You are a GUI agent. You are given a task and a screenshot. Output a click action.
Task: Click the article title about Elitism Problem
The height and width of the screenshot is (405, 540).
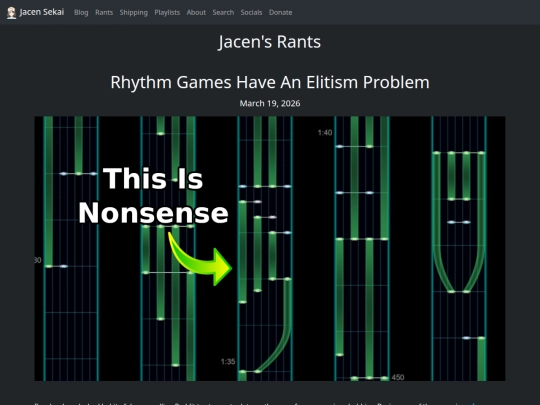click(270, 82)
